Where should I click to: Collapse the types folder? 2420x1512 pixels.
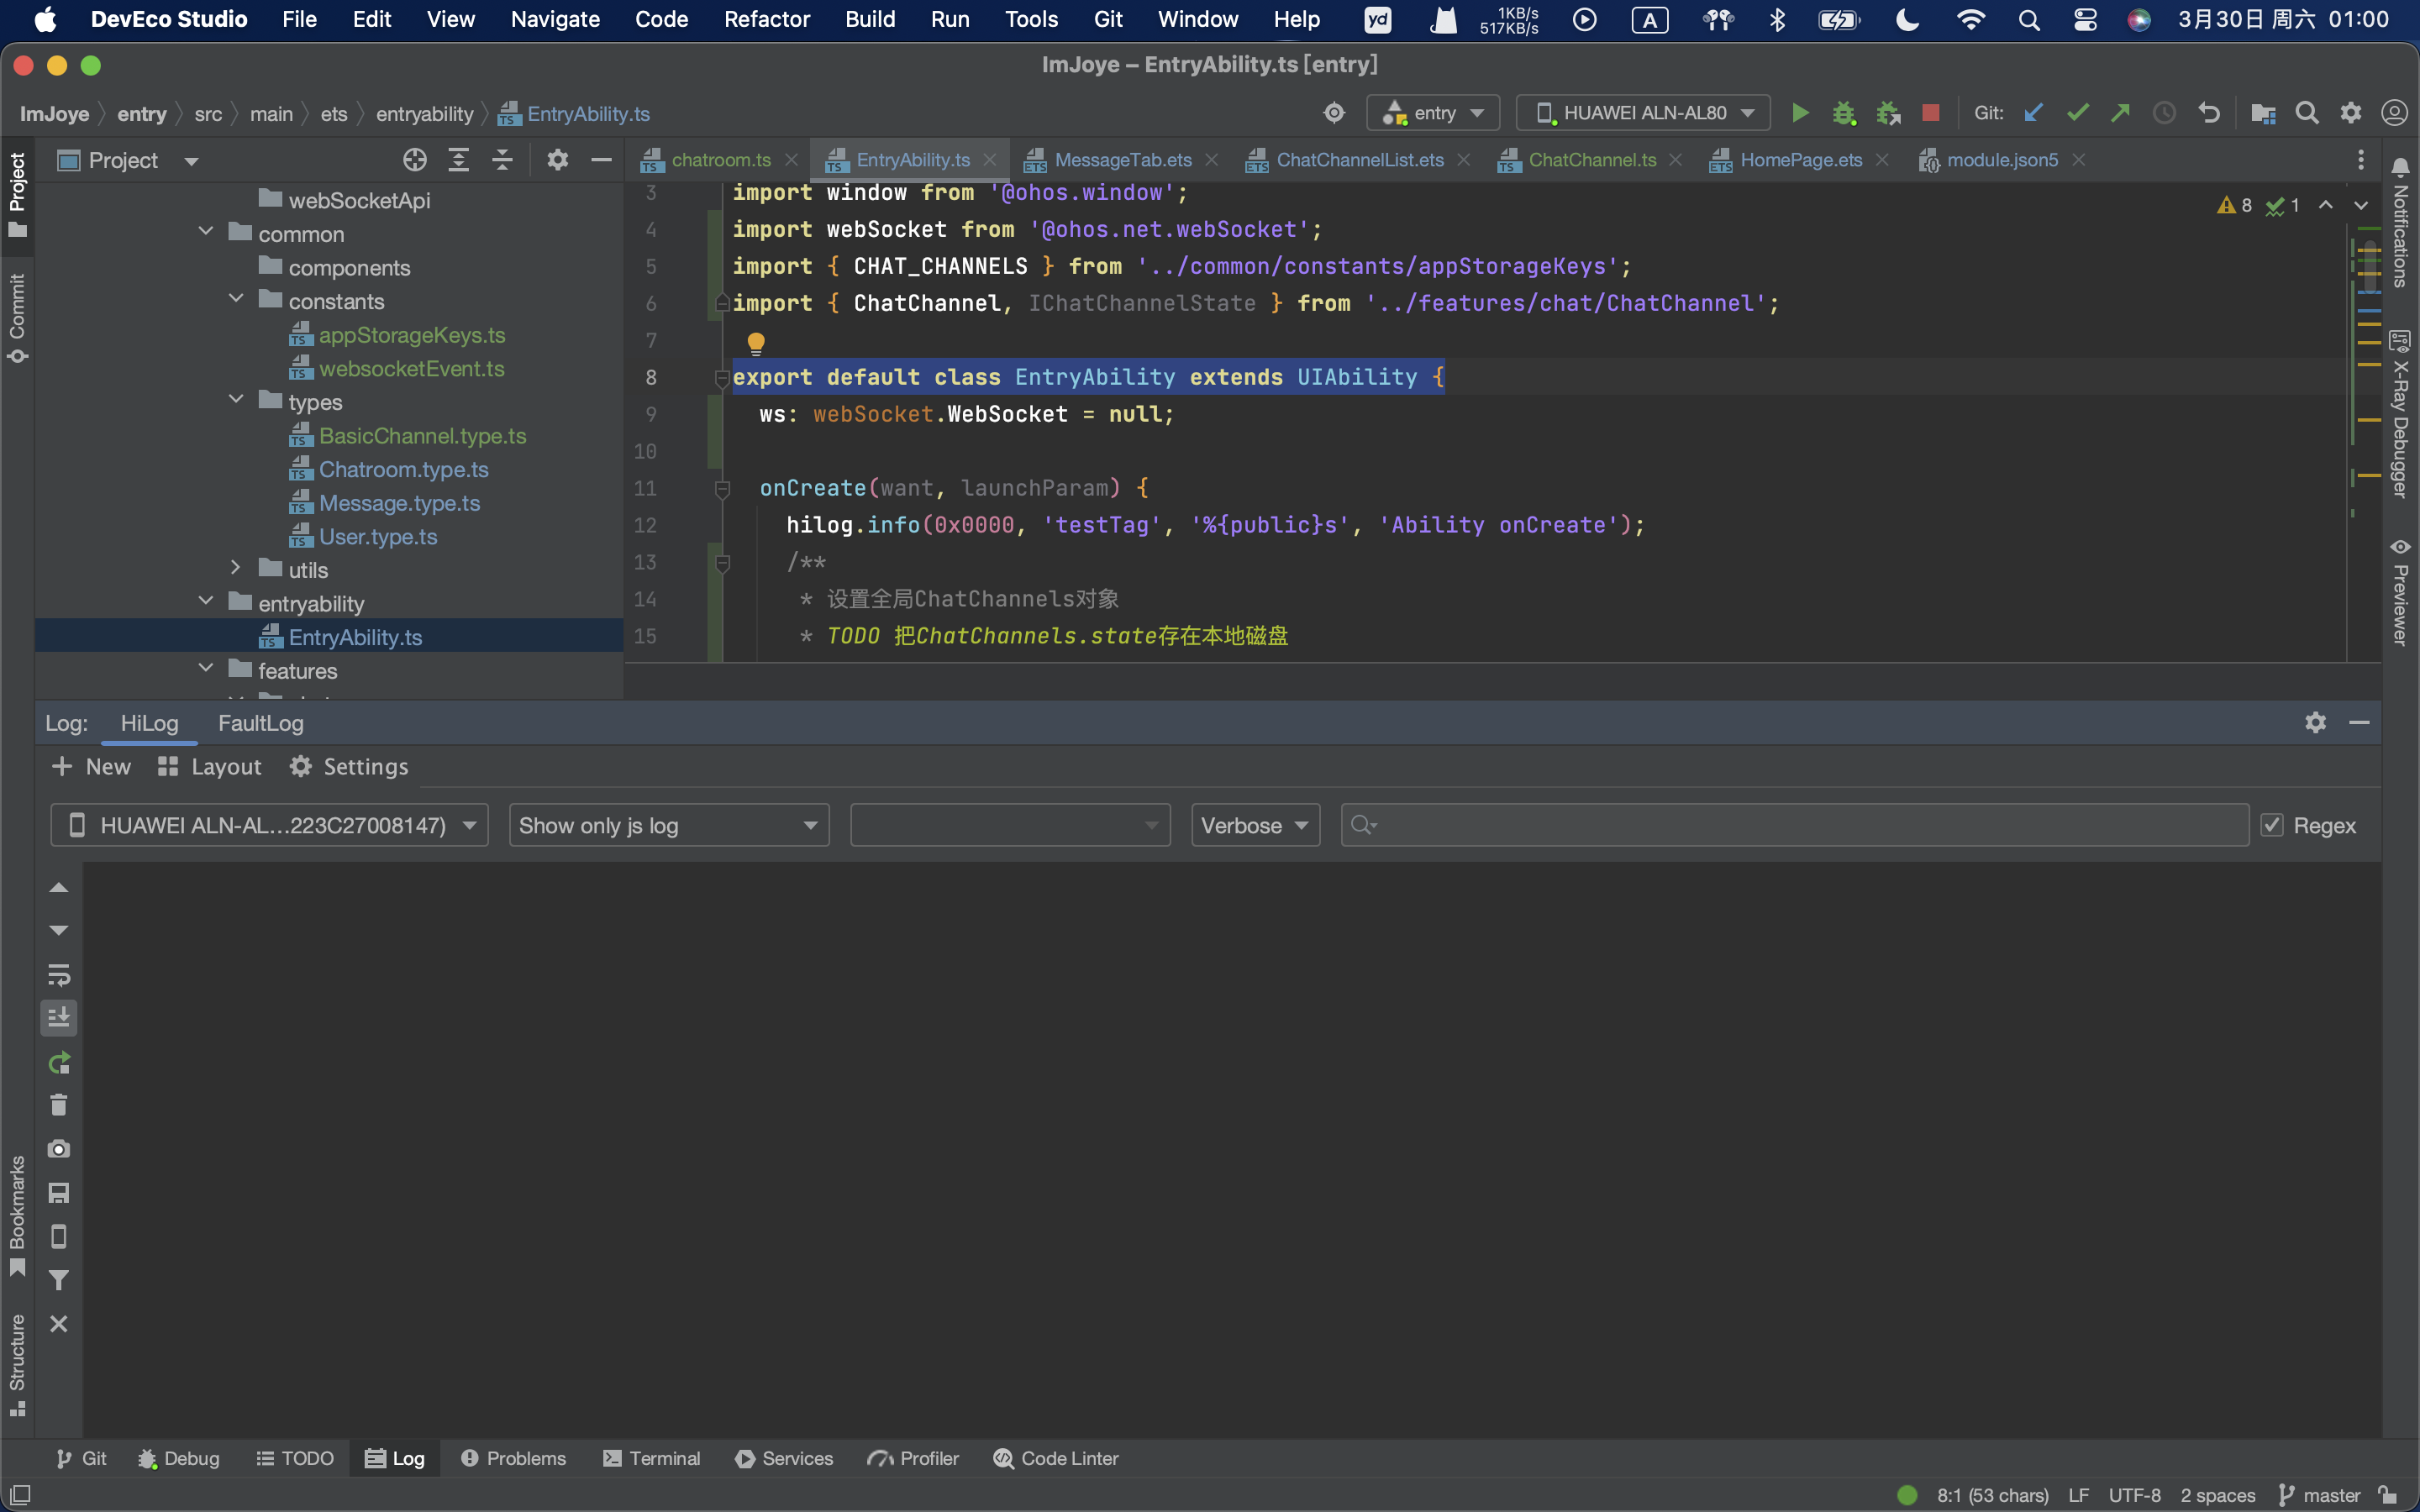coord(236,400)
